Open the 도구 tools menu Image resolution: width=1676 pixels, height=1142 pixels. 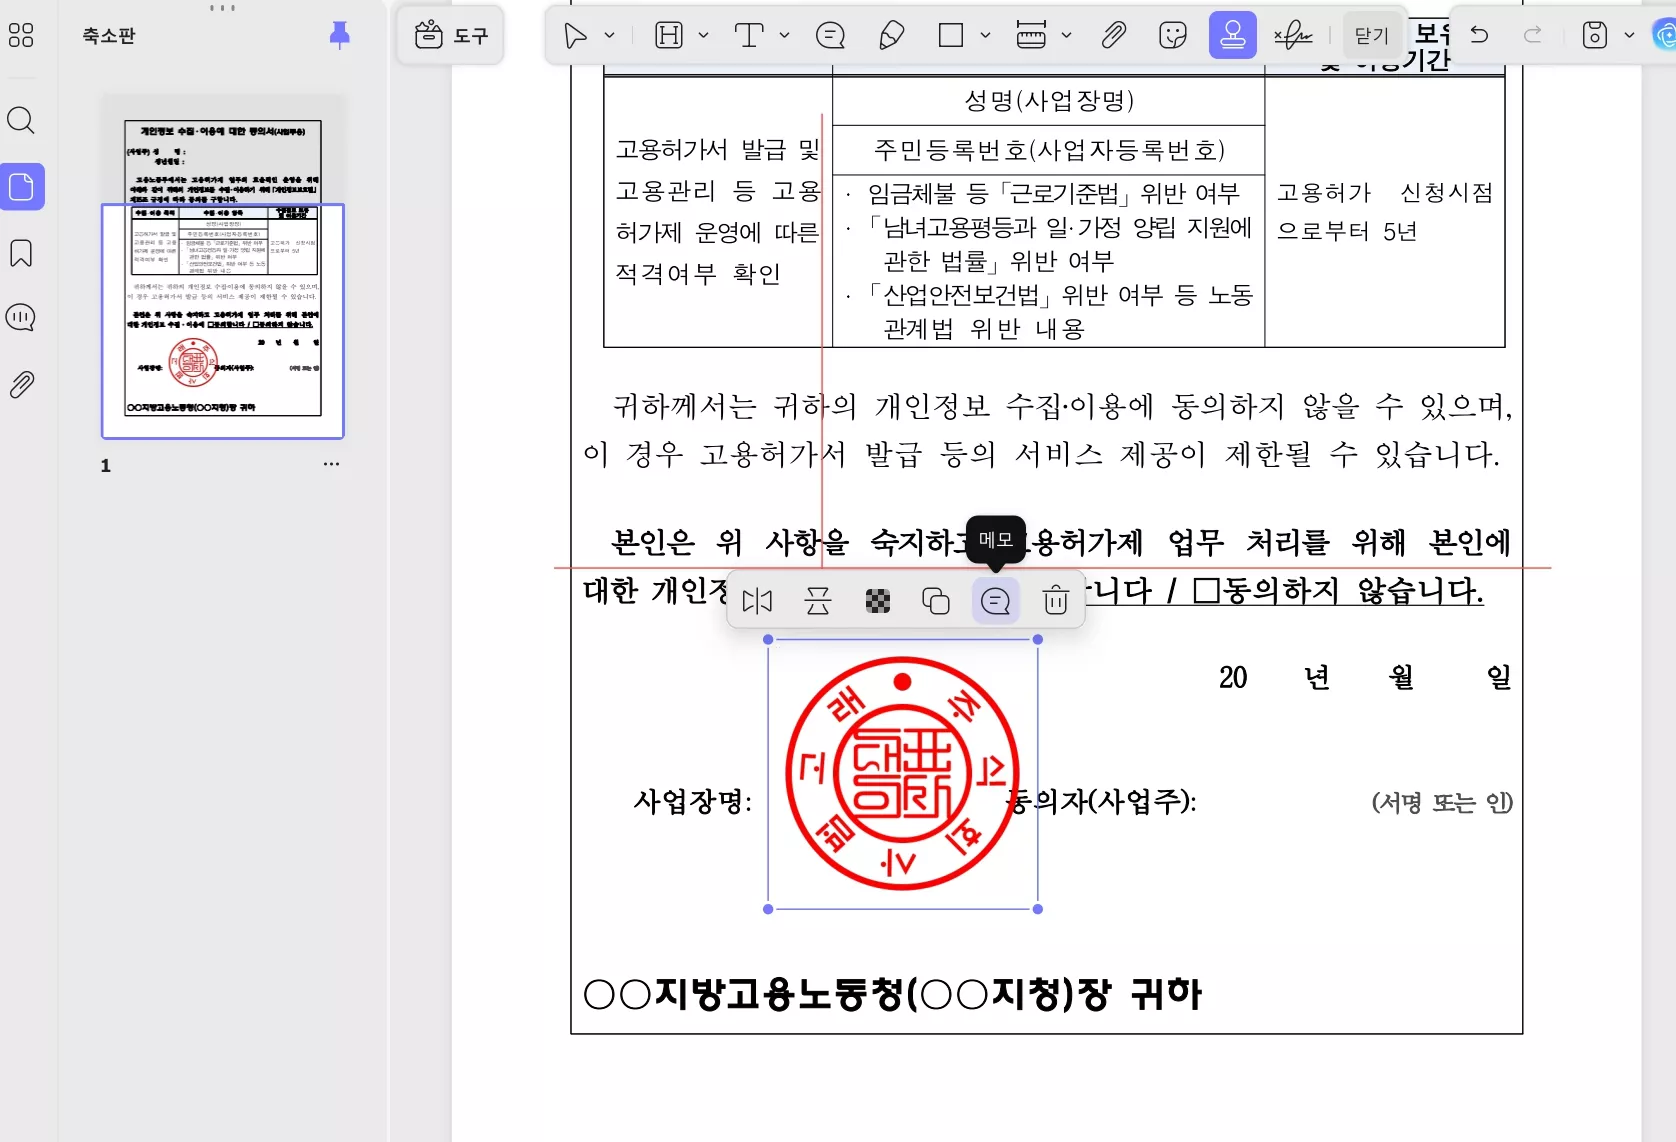coord(450,35)
